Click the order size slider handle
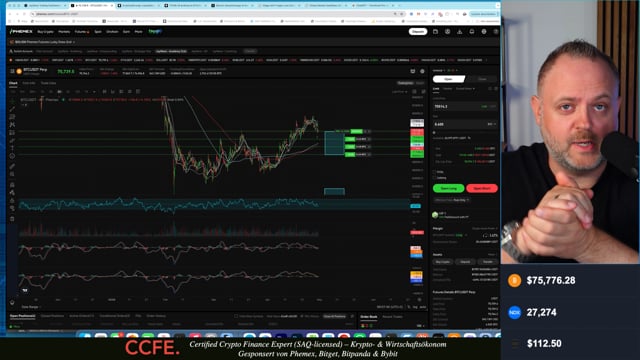This screenshot has width=640, height=360. (434, 132)
